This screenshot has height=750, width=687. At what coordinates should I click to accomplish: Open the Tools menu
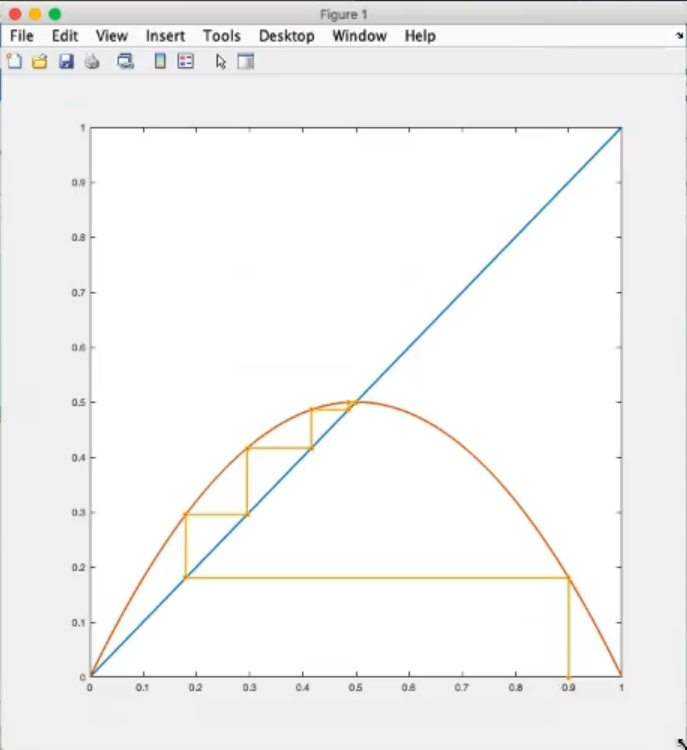tap(221, 36)
